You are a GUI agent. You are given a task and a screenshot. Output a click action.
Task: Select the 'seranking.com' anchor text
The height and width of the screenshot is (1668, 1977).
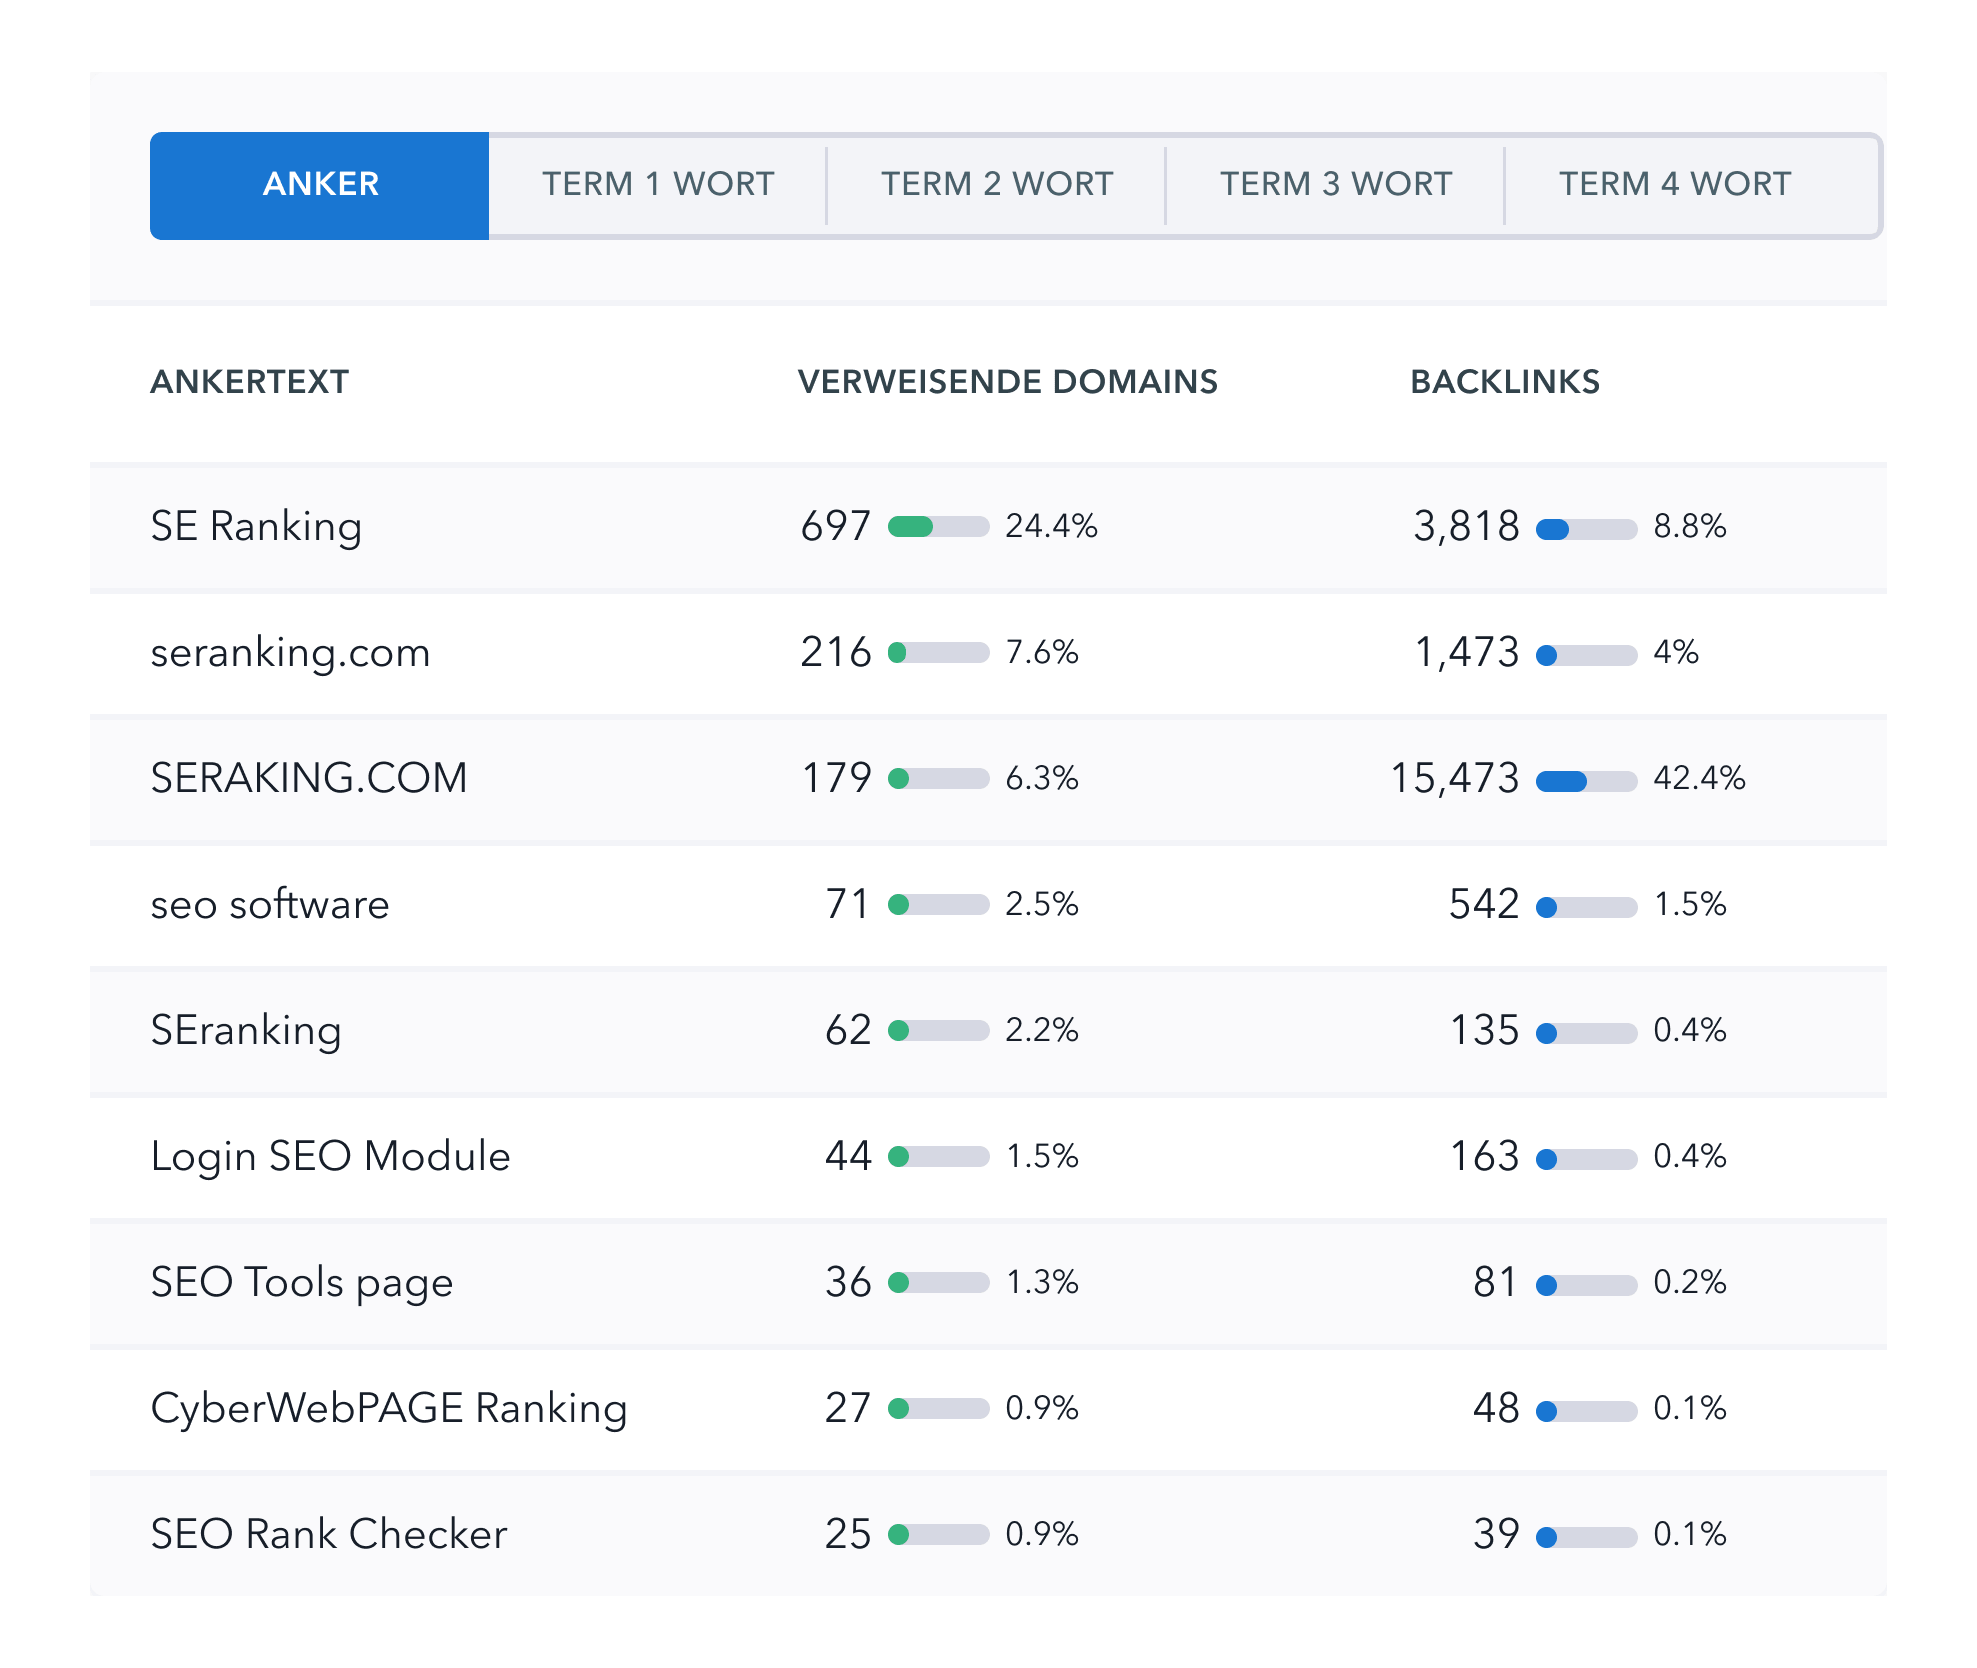tap(290, 653)
